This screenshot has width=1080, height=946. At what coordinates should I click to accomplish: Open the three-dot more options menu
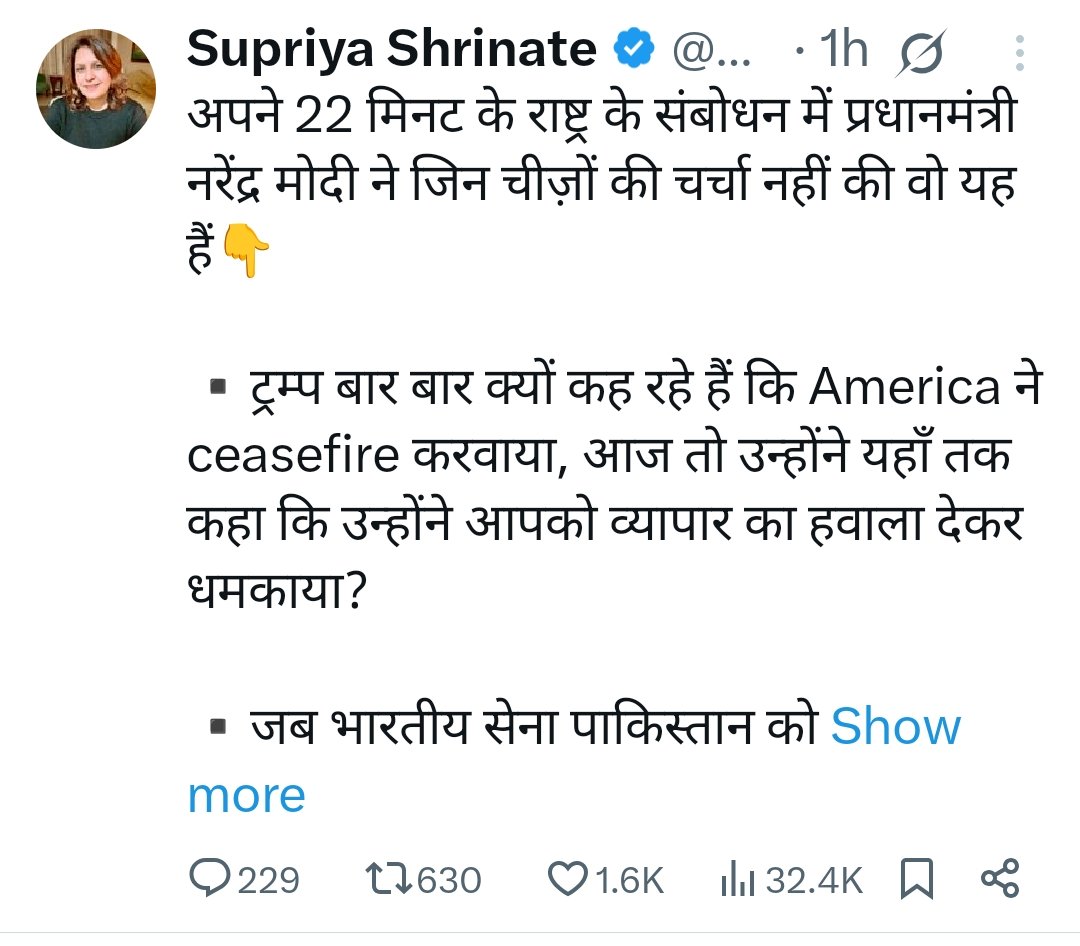point(1019,52)
